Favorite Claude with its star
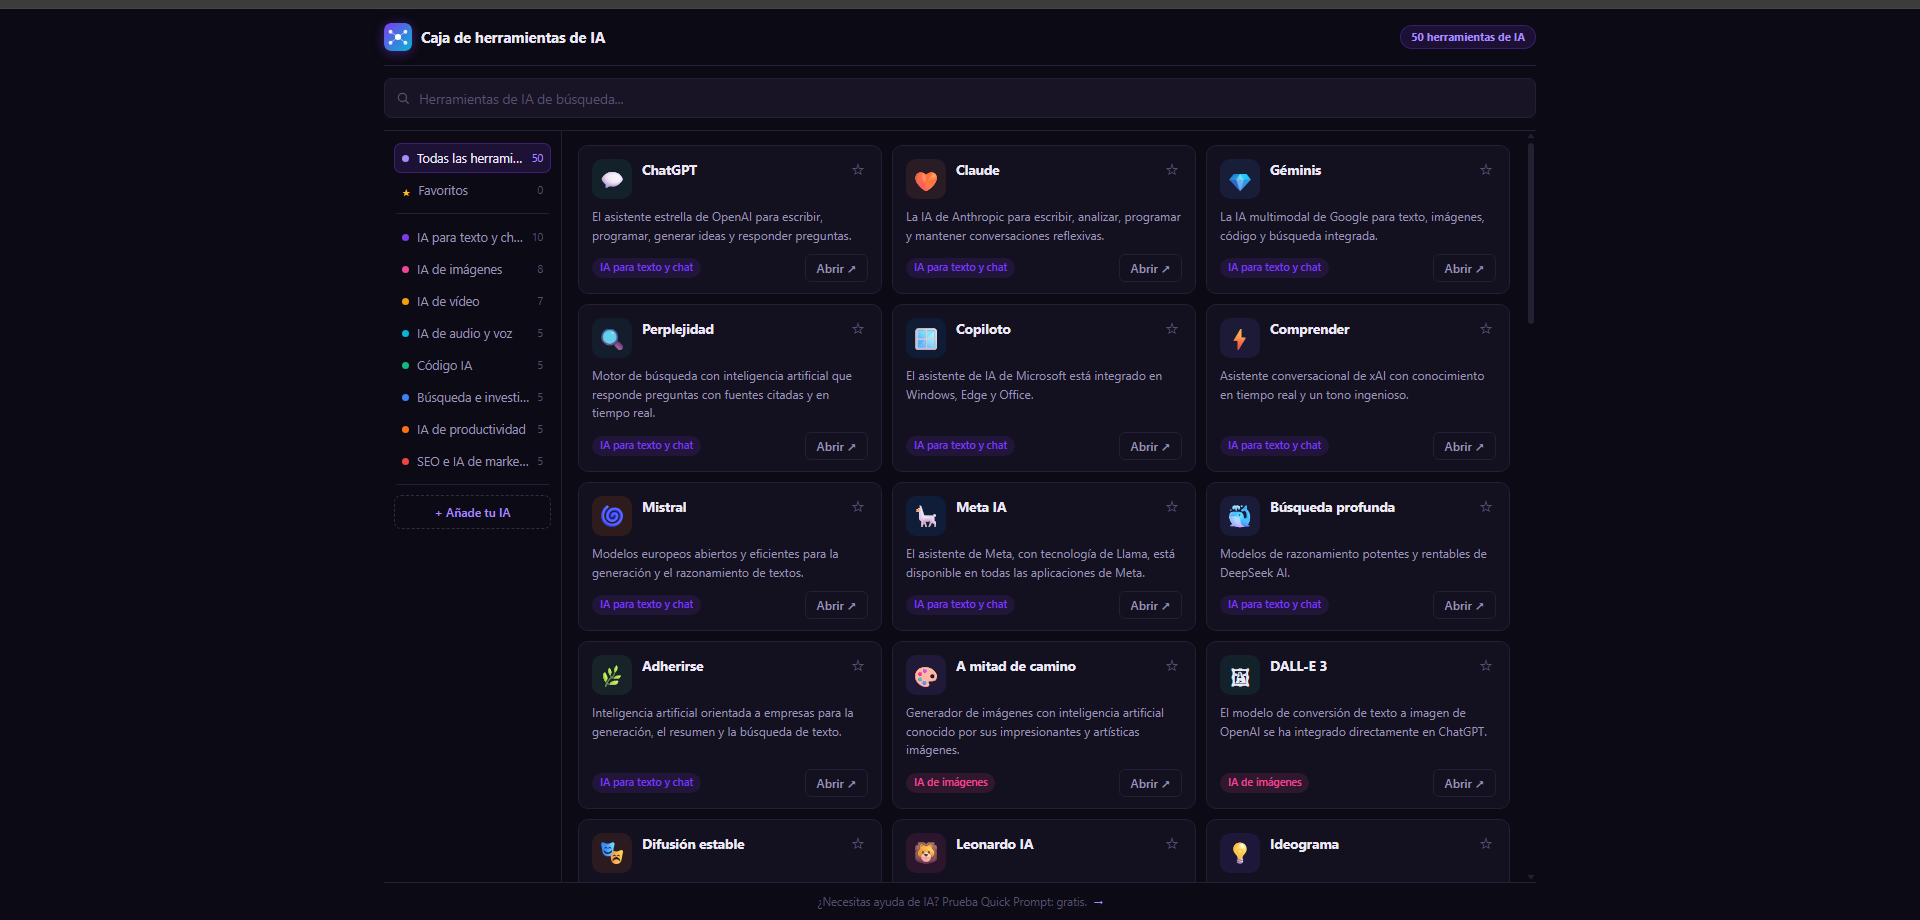 point(1172,170)
